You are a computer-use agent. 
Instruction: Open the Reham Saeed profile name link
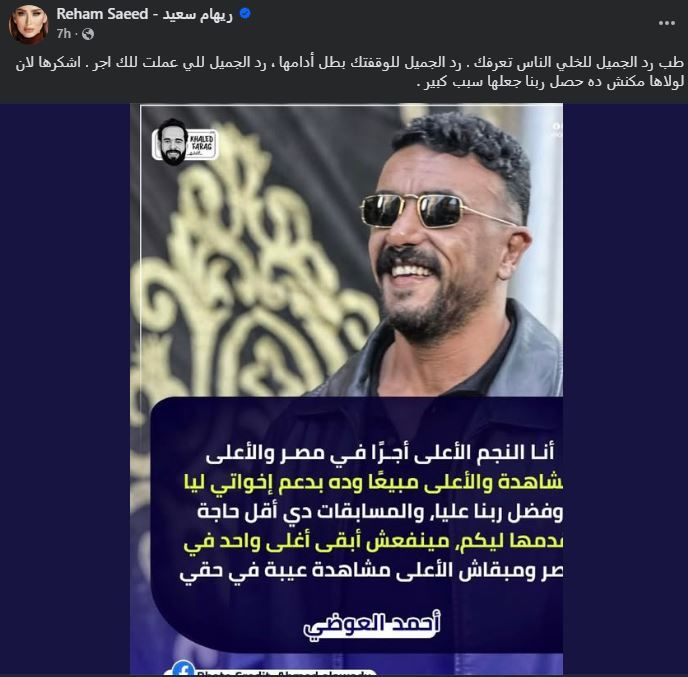coord(102,14)
